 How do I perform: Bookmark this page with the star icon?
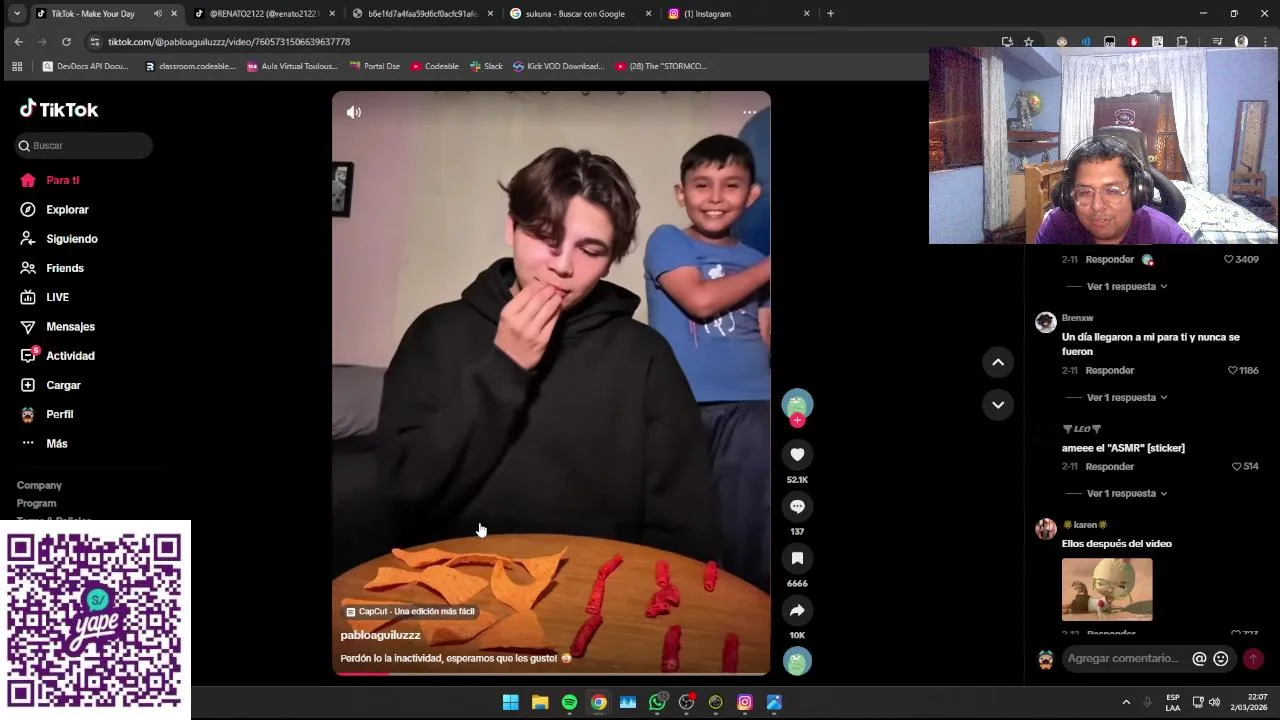[x=1028, y=42]
